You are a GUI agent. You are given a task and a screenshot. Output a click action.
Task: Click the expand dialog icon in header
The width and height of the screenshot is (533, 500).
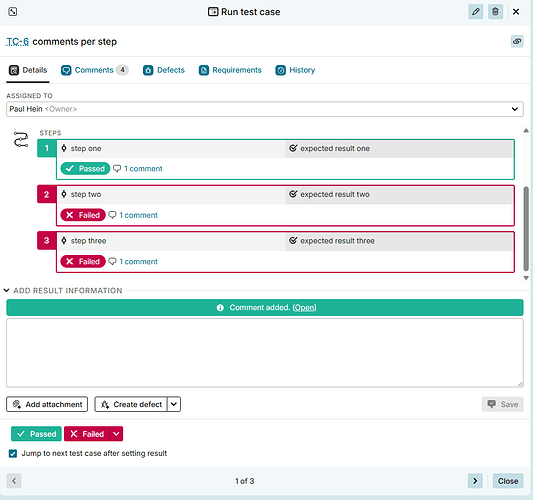[x=13, y=12]
